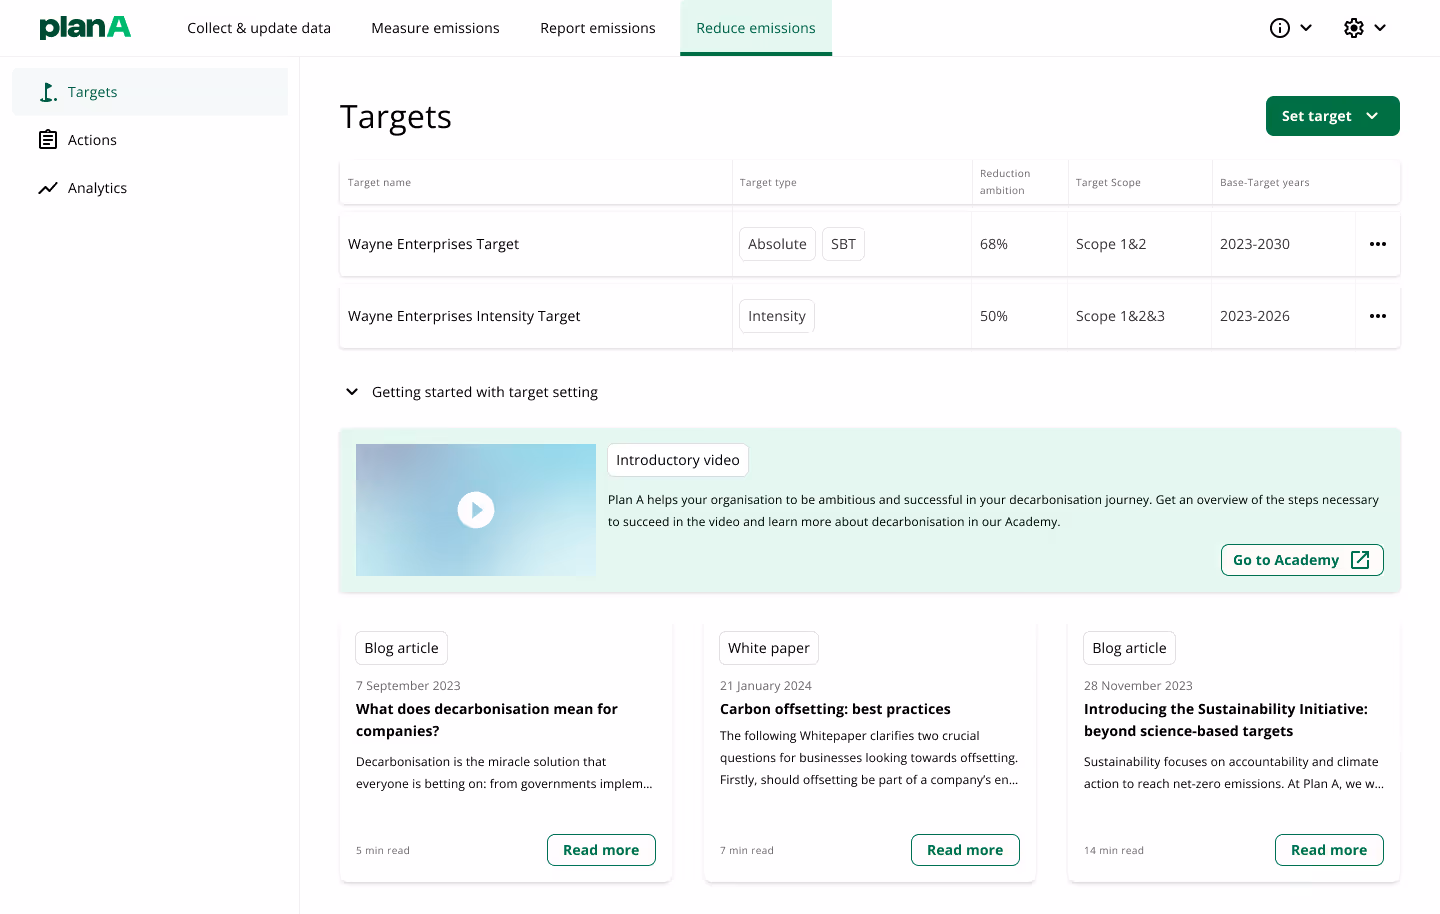
Task: Click the external link icon on Go to Academy
Action: pyautogui.click(x=1360, y=560)
